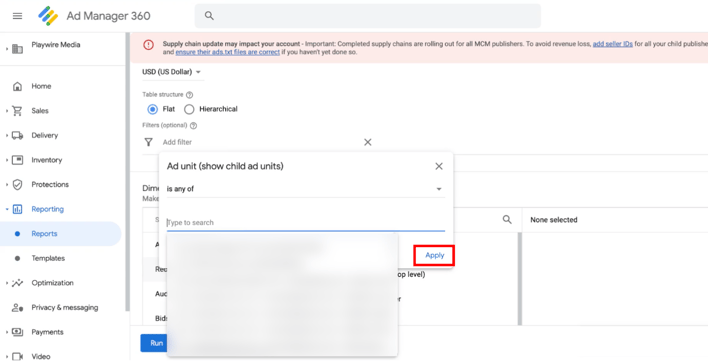Follow 'ensure their ads.txt files are correct' link

(228, 52)
